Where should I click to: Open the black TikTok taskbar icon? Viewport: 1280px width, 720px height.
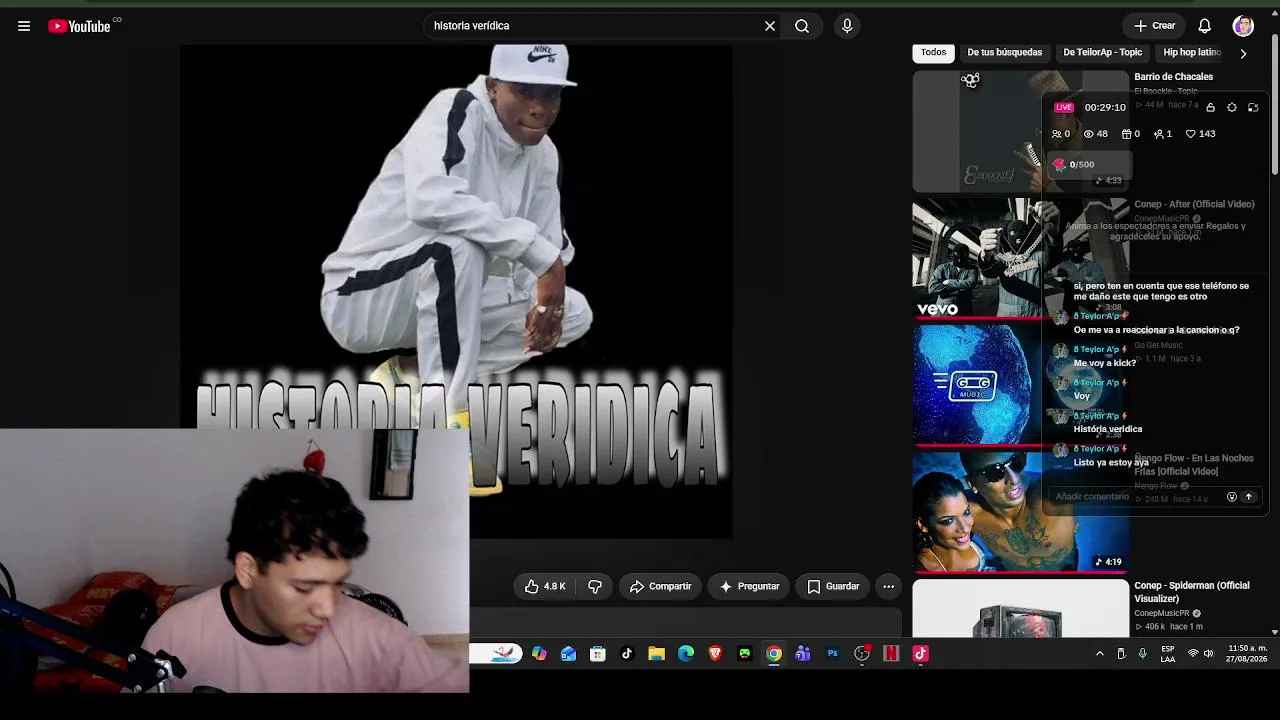pos(627,654)
